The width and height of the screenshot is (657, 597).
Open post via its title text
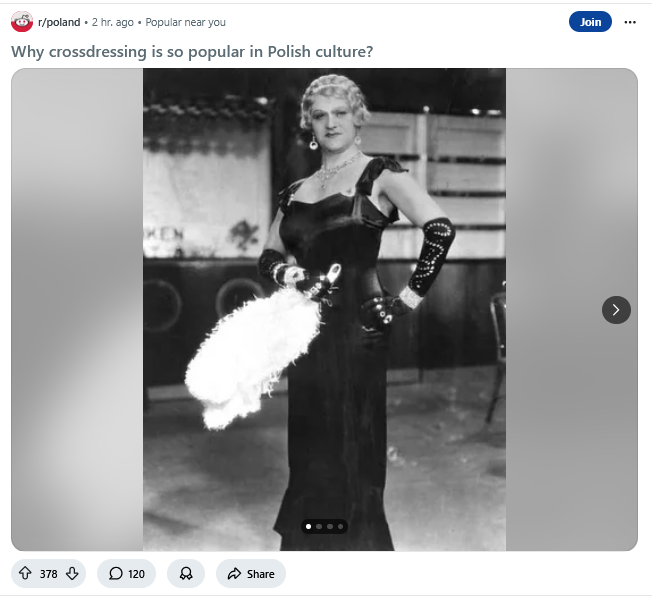tap(193, 52)
